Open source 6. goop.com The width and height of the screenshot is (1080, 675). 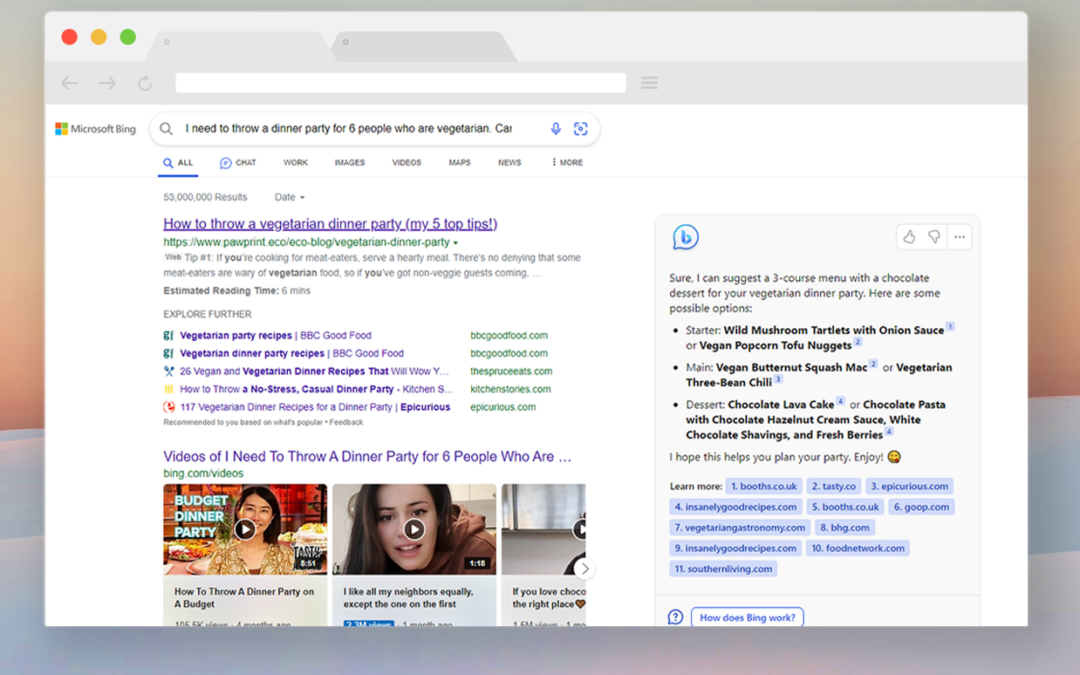[x=921, y=507]
